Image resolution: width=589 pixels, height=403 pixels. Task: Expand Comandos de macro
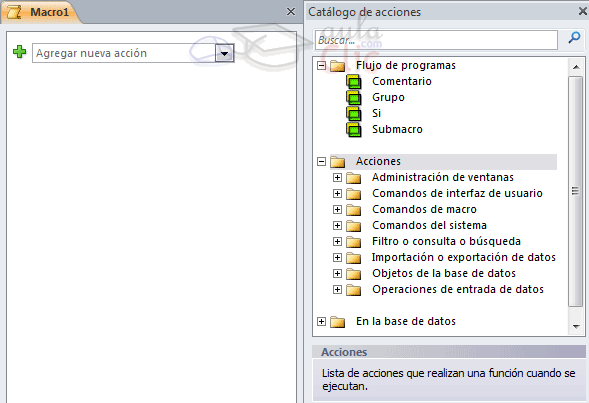337,210
